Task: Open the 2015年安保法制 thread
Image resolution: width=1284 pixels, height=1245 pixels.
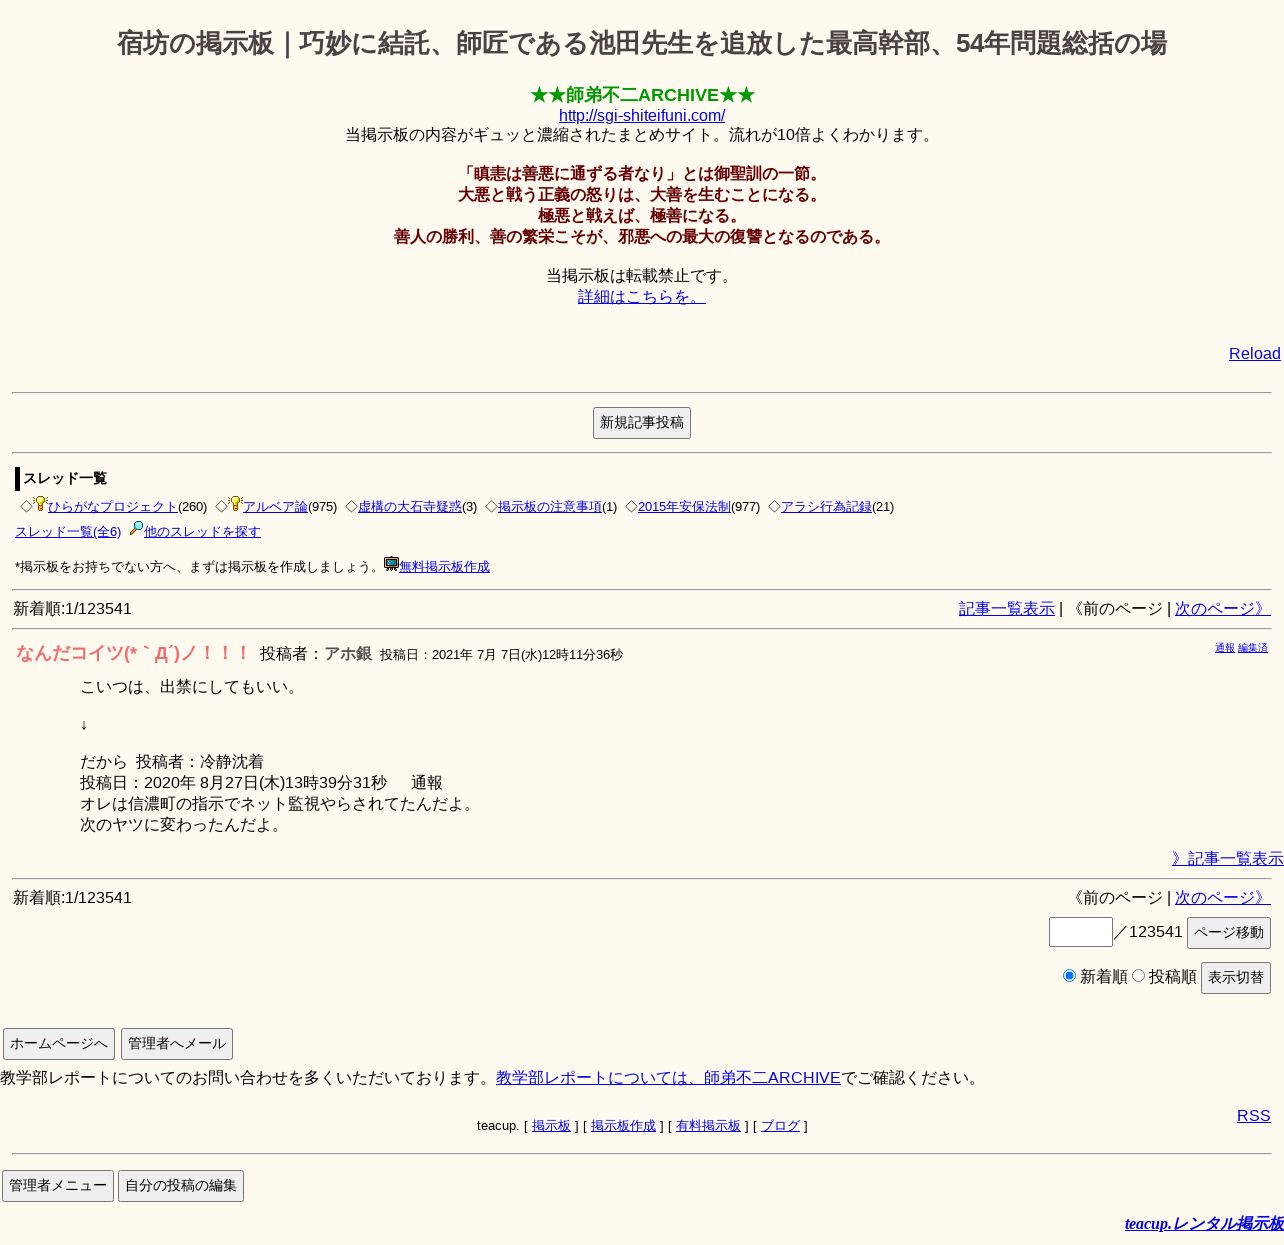Action: (684, 507)
